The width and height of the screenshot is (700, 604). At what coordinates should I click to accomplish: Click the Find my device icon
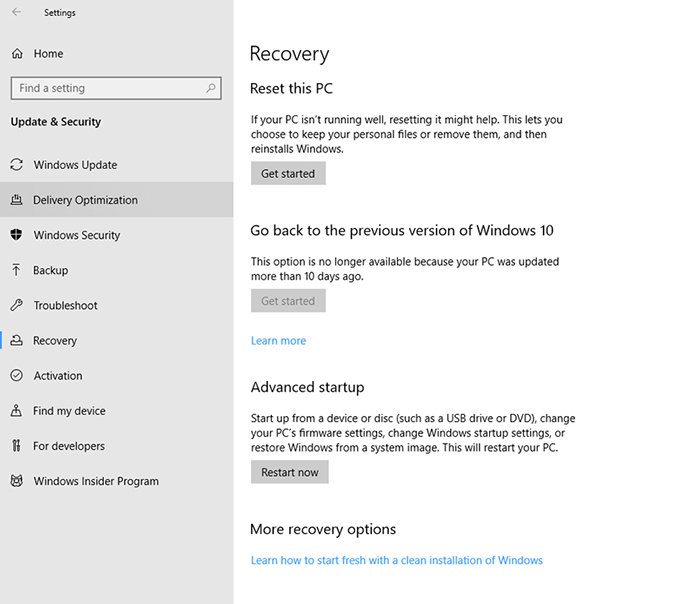click(x=16, y=411)
